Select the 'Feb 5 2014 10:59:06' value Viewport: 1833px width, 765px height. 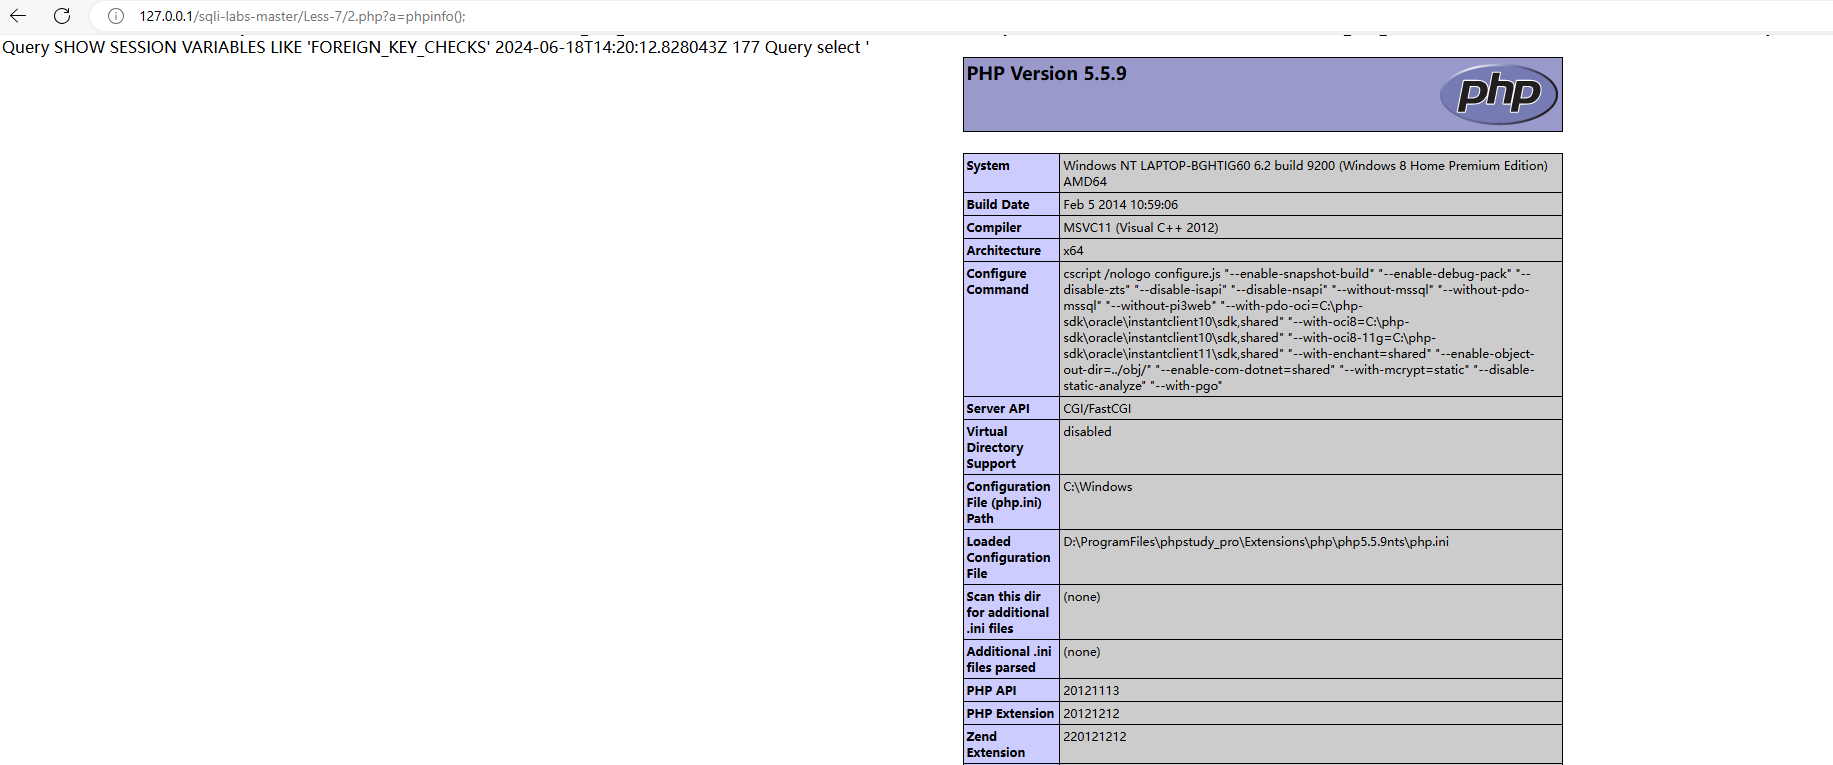1120,205
